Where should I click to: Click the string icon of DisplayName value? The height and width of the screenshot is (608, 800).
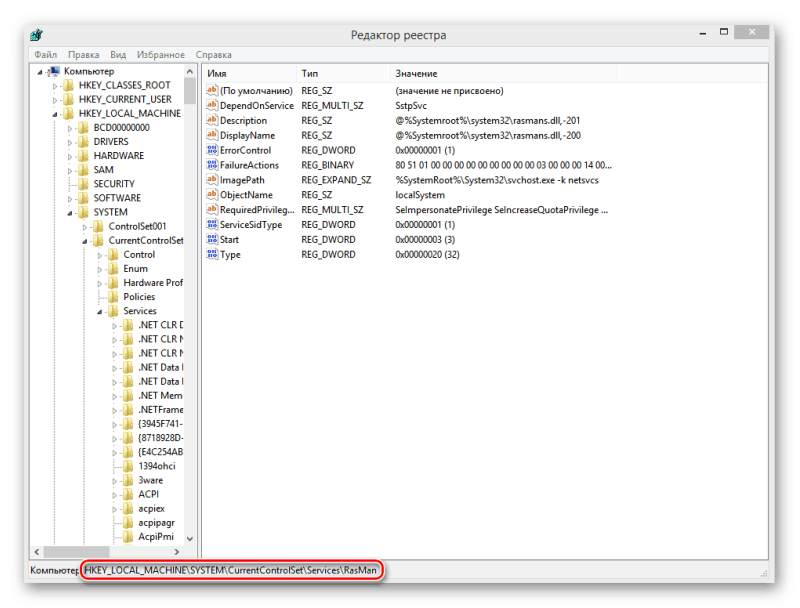click(212, 135)
